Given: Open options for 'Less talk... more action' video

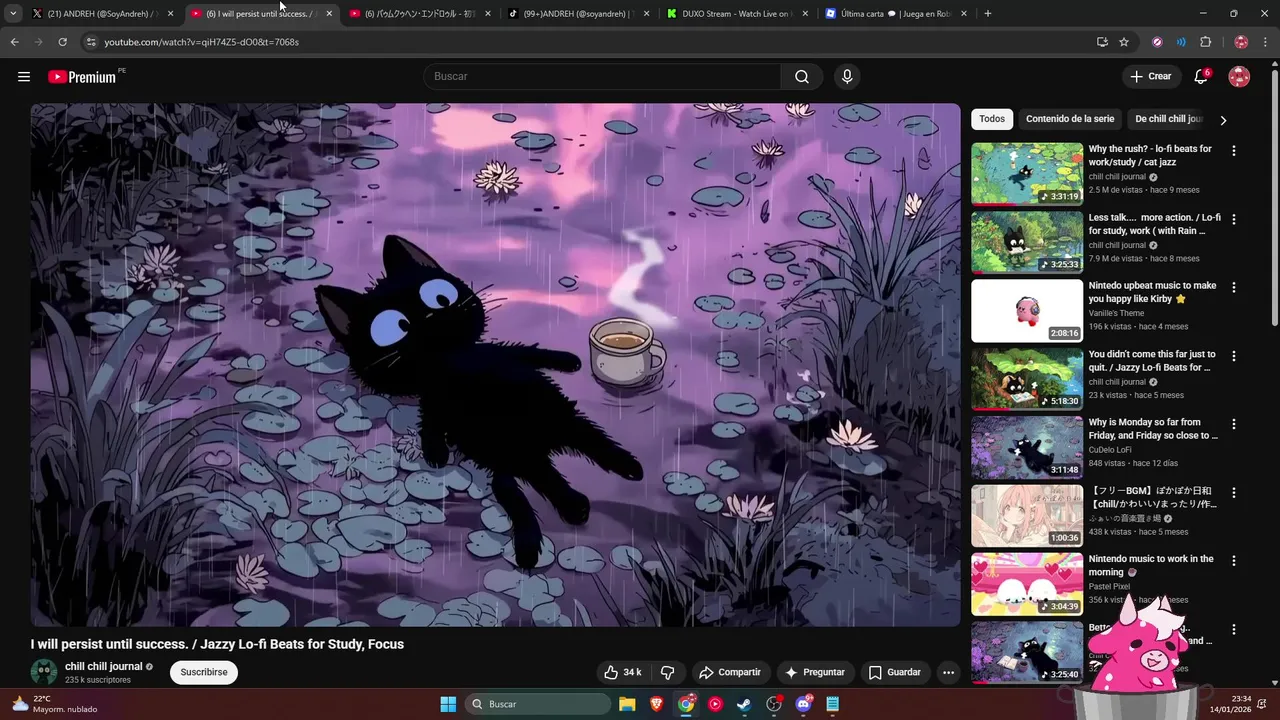Looking at the screenshot, I should pyautogui.click(x=1233, y=219).
